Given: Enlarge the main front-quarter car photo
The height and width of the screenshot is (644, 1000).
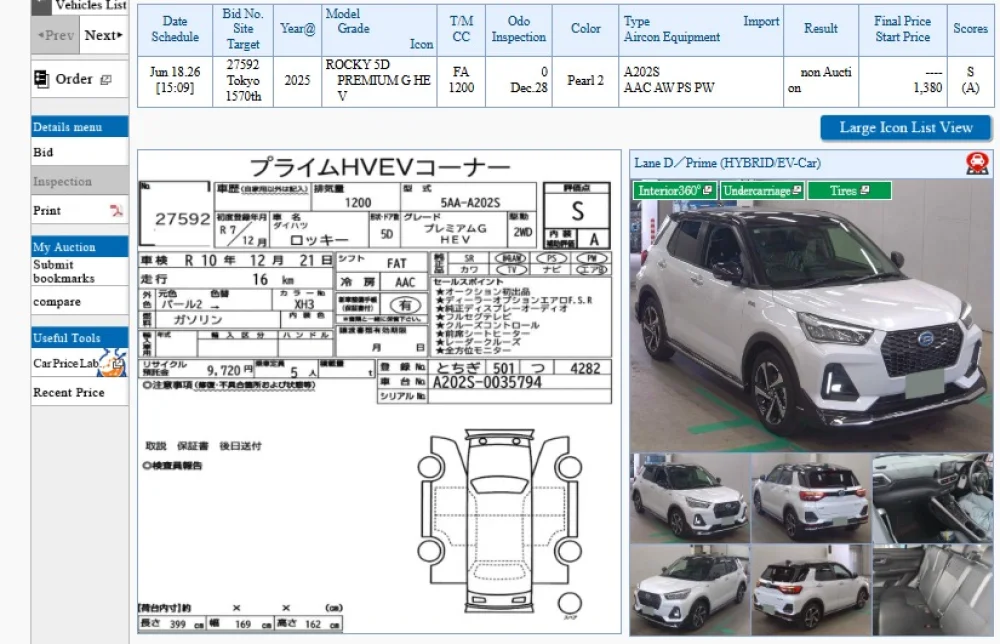Looking at the screenshot, I should point(811,316).
